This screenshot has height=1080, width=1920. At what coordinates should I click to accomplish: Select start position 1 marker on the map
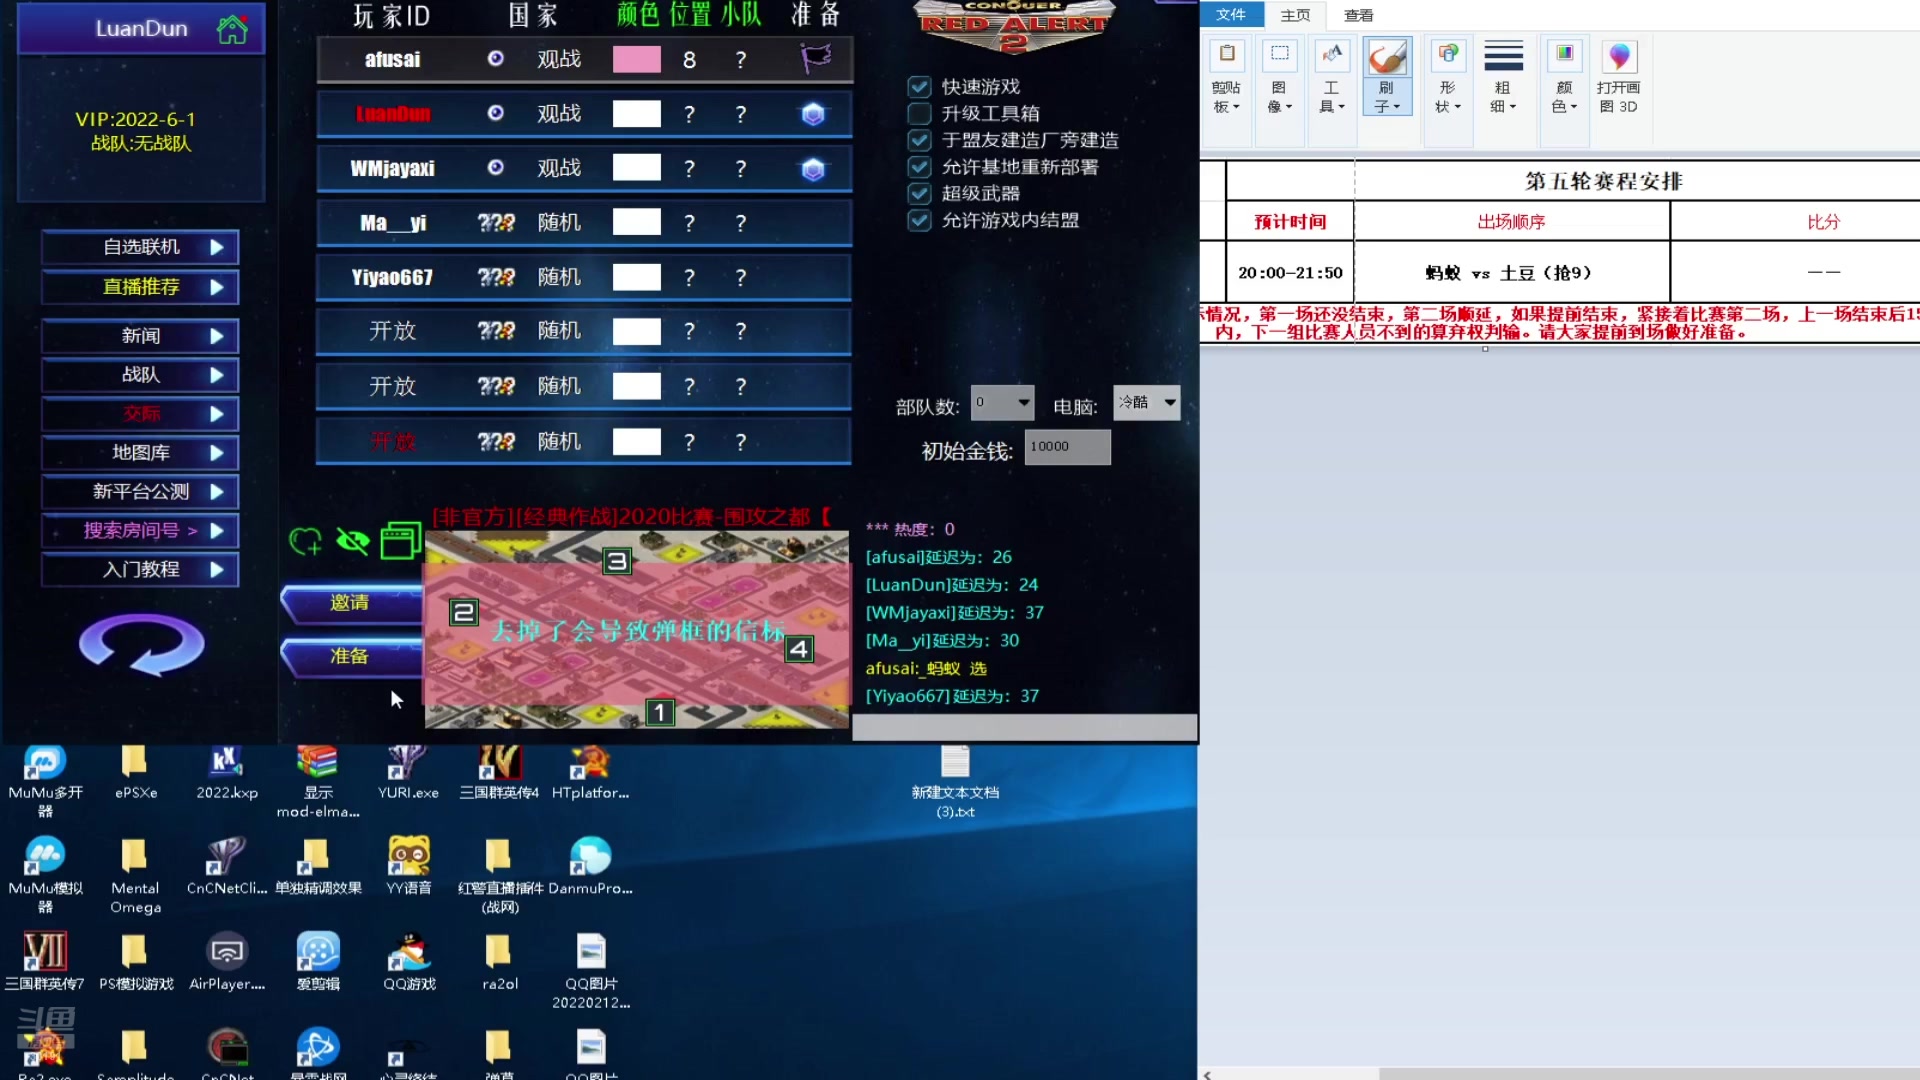[659, 712]
